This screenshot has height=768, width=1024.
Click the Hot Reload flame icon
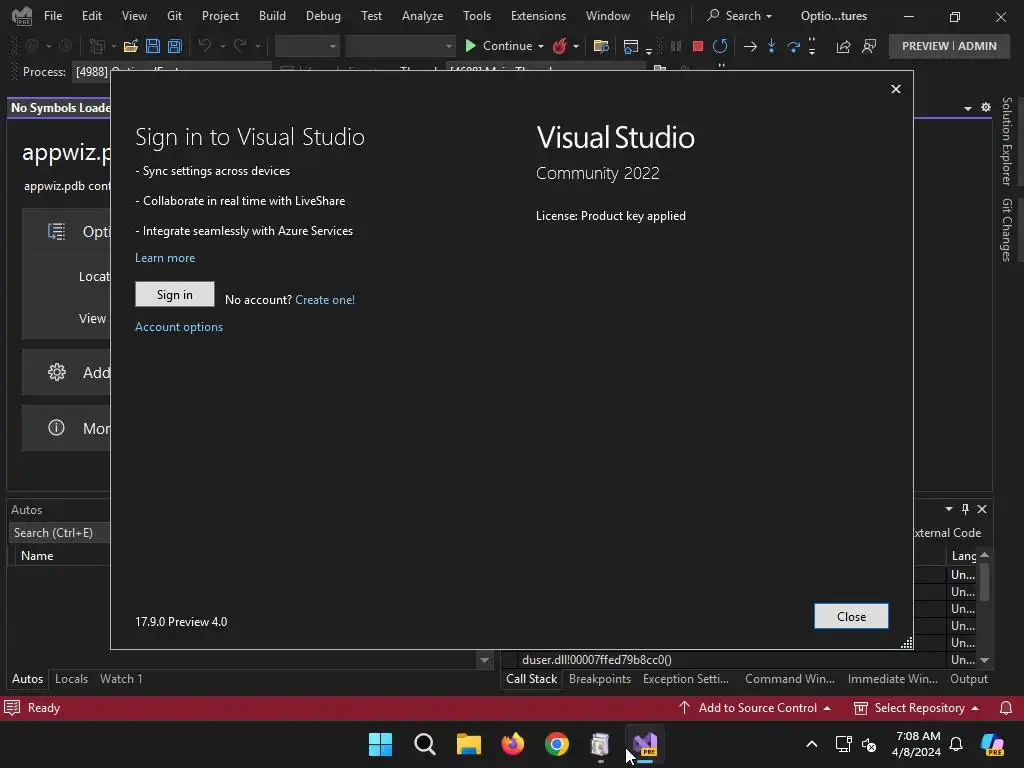[560, 46]
